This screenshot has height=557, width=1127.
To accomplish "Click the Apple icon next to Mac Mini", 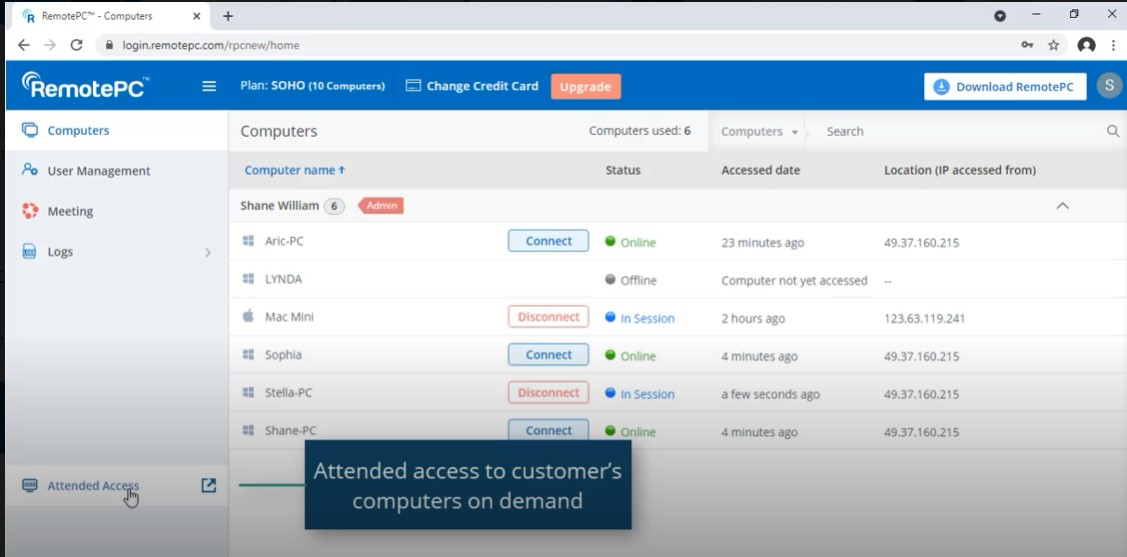I will [x=248, y=316].
